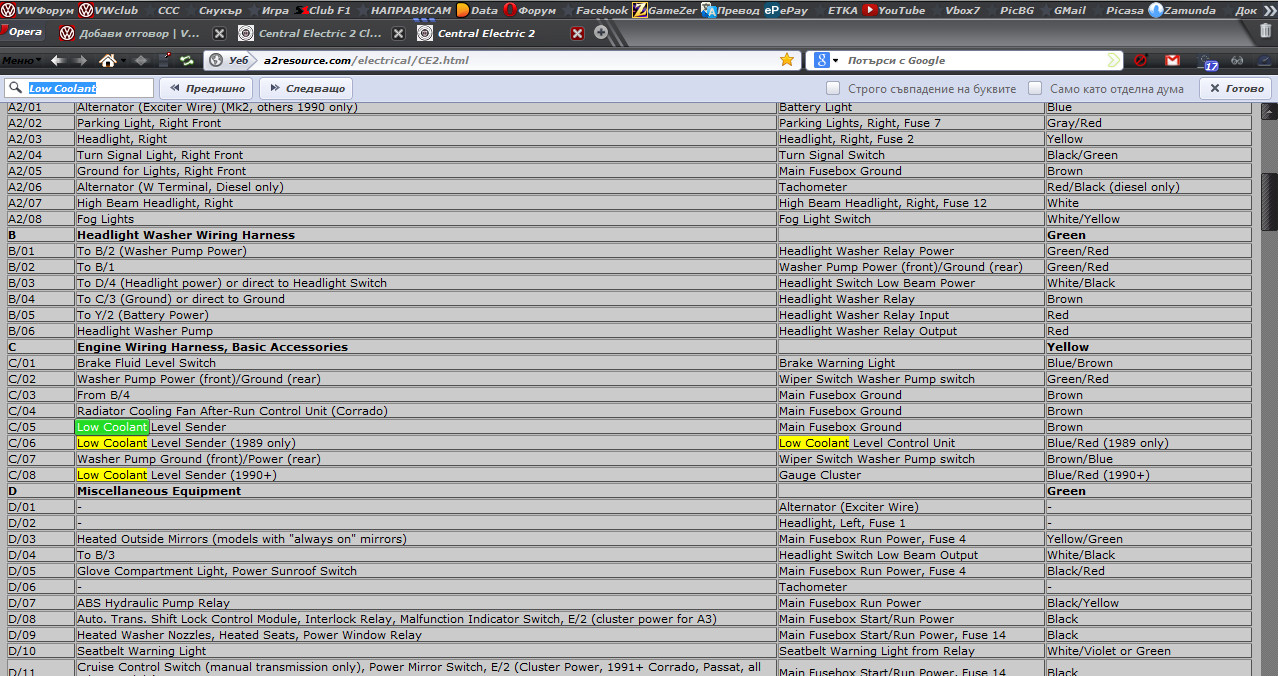Click the green reload icon

click(x=186, y=60)
